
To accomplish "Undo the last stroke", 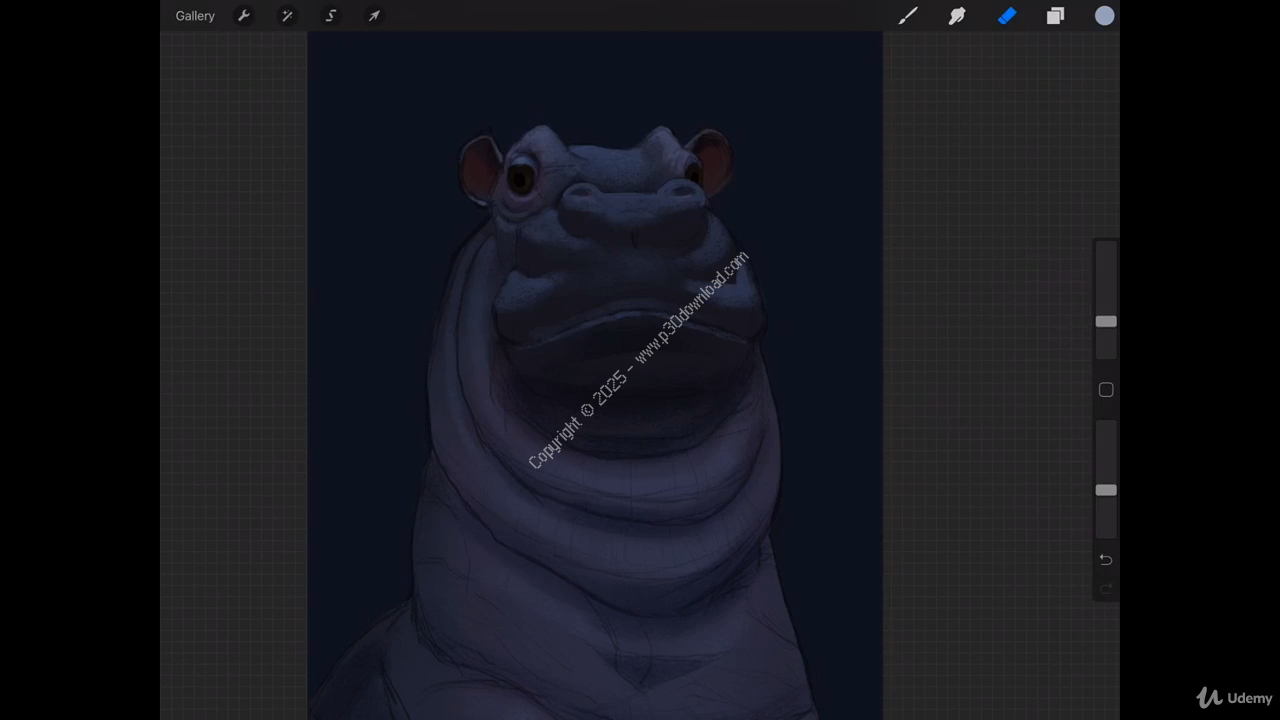I will click(1106, 559).
